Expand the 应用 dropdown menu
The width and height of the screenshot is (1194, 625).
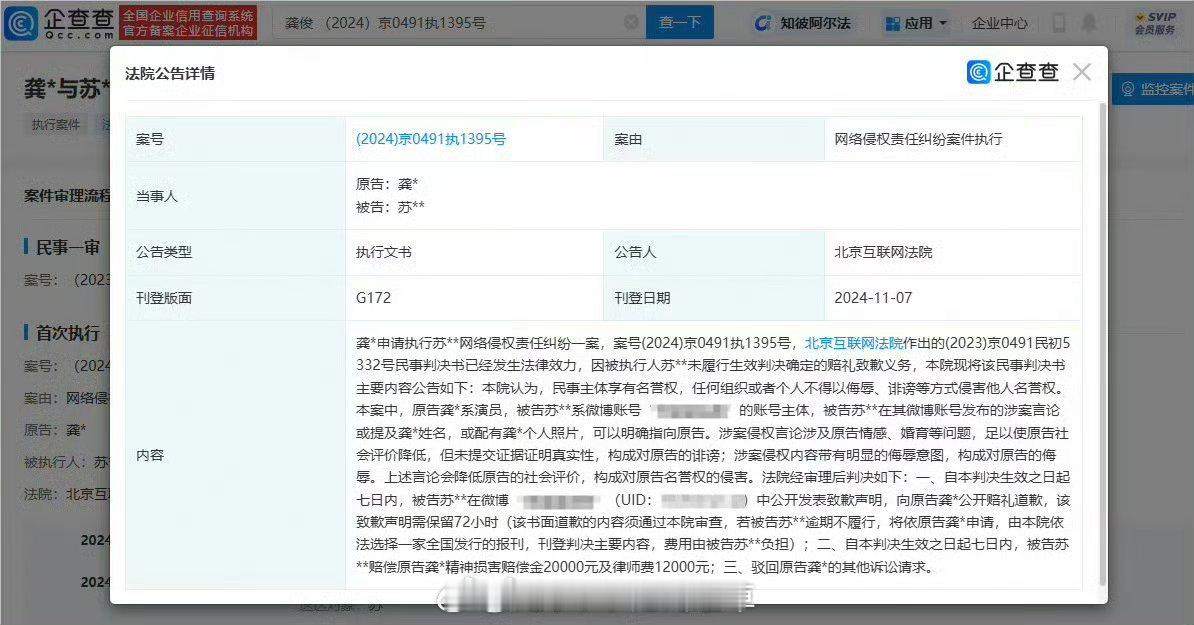point(916,23)
